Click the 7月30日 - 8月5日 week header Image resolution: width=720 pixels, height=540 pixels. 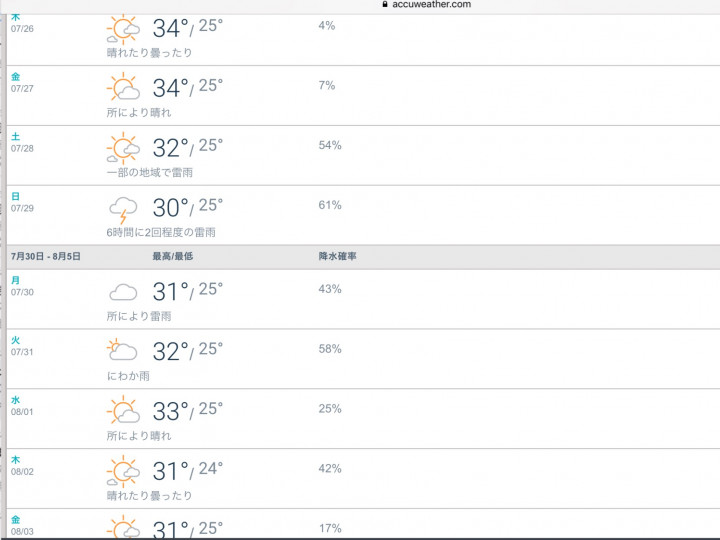click(x=46, y=257)
